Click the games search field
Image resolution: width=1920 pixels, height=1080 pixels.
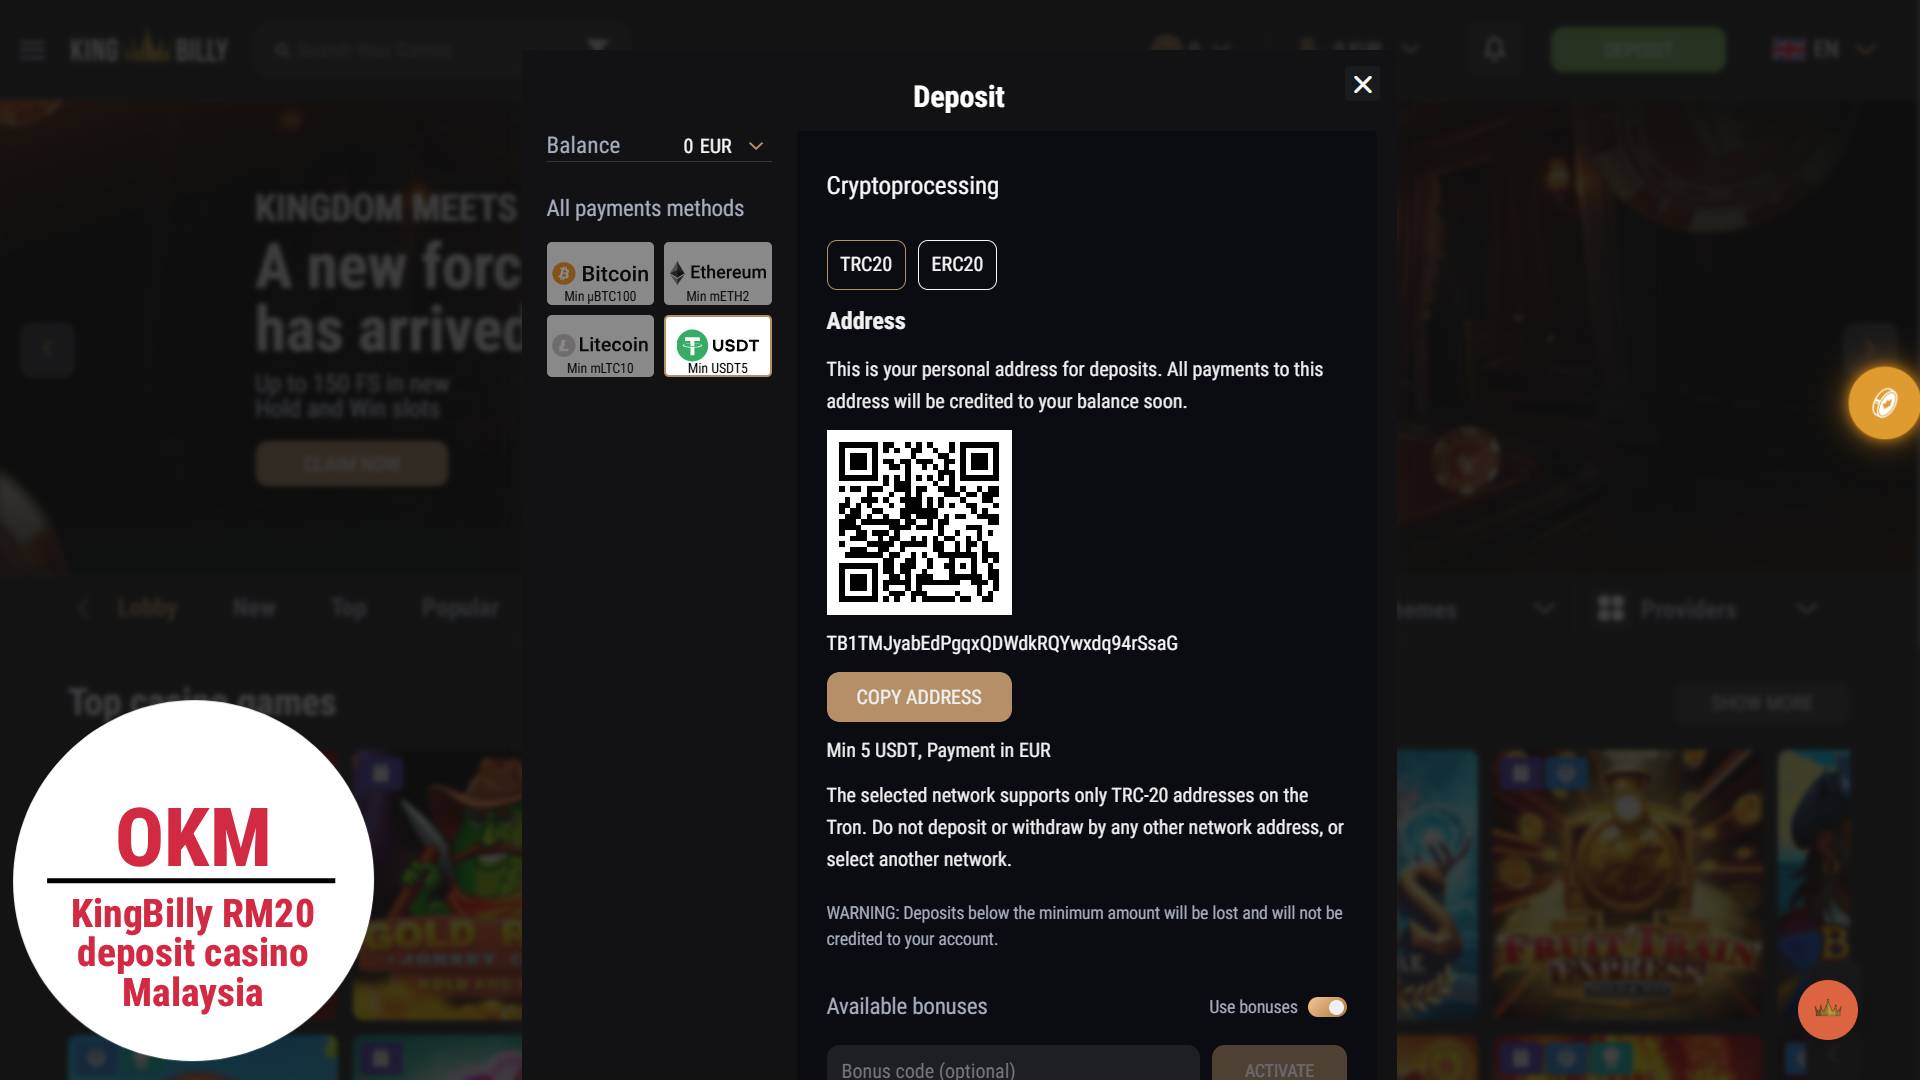pyautogui.click(x=440, y=49)
